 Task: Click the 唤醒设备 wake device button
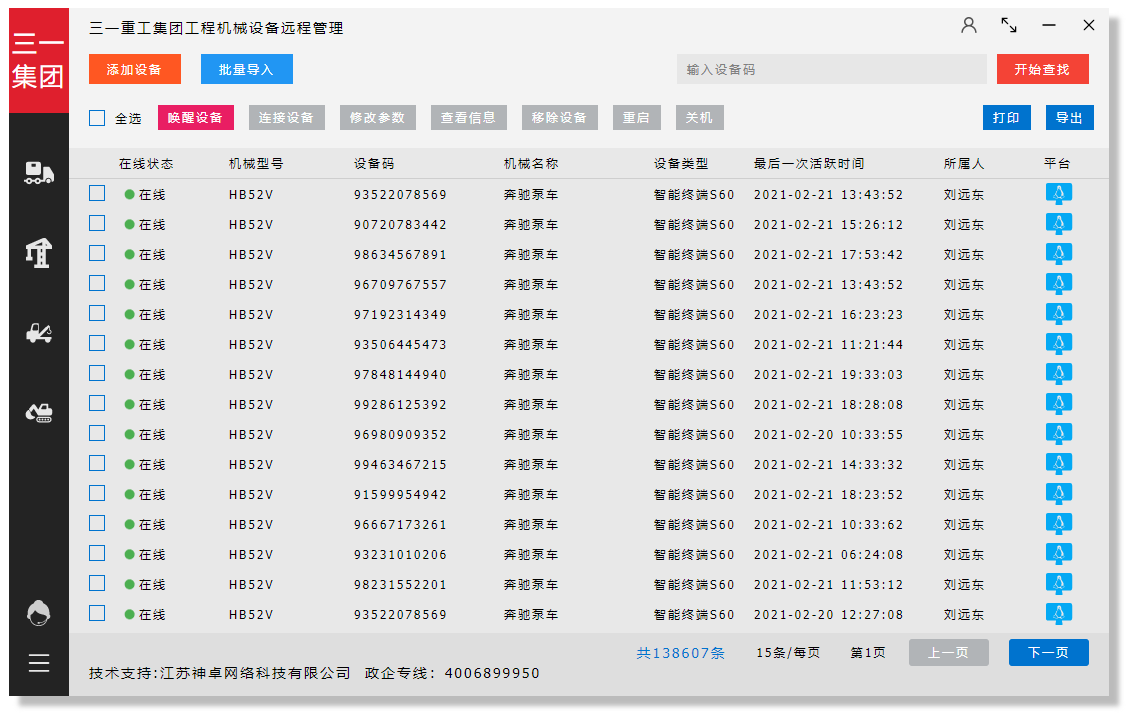click(x=196, y=117)
